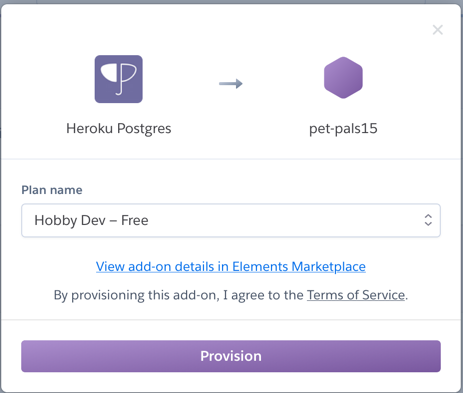Click the Heroku Postgres elephant logo

tap(119, 79)
